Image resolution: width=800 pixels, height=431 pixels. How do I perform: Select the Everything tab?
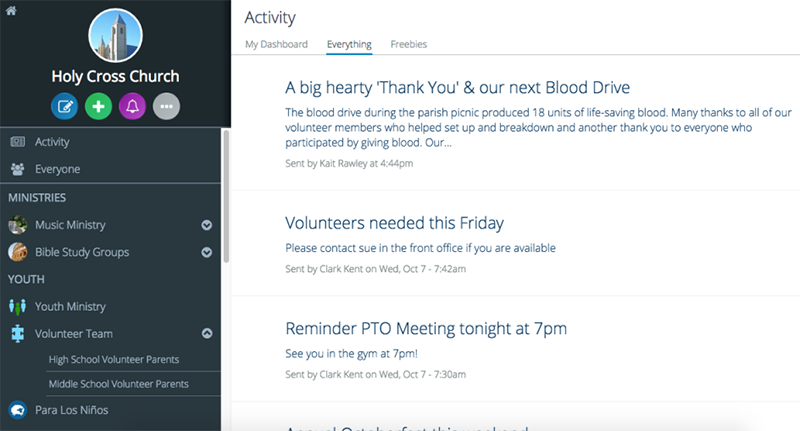click(349, 44)
